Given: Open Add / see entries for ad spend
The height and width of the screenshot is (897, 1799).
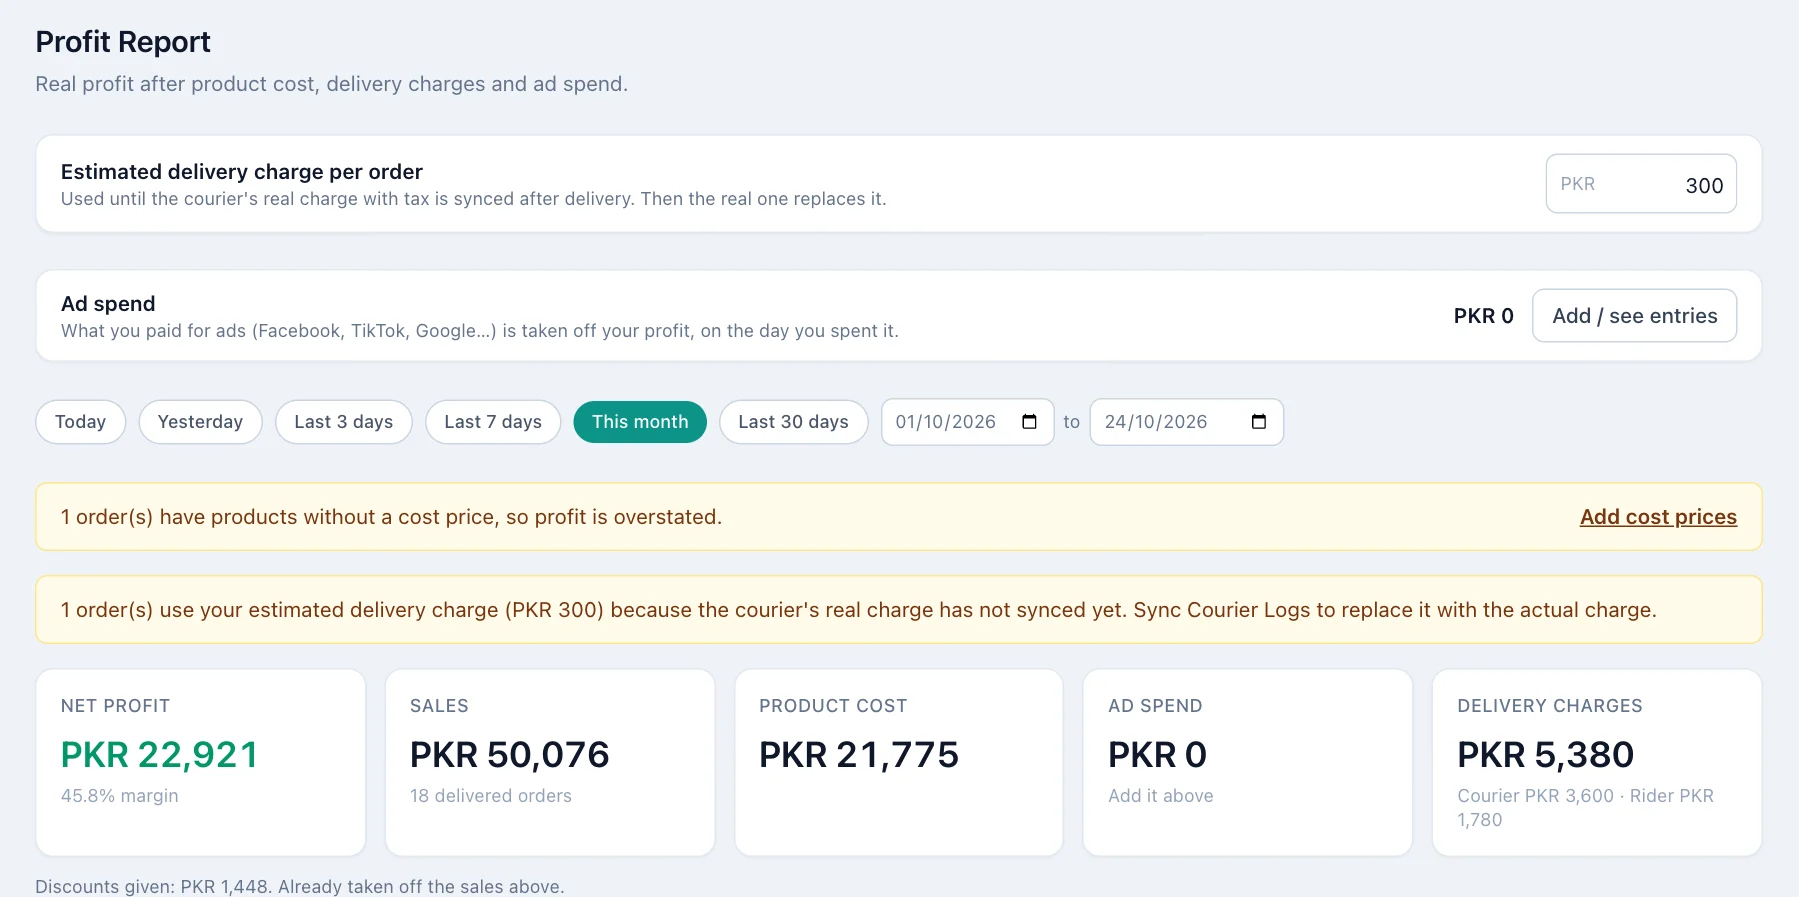Looking at the screenshot, I should tap(1634, 316).
